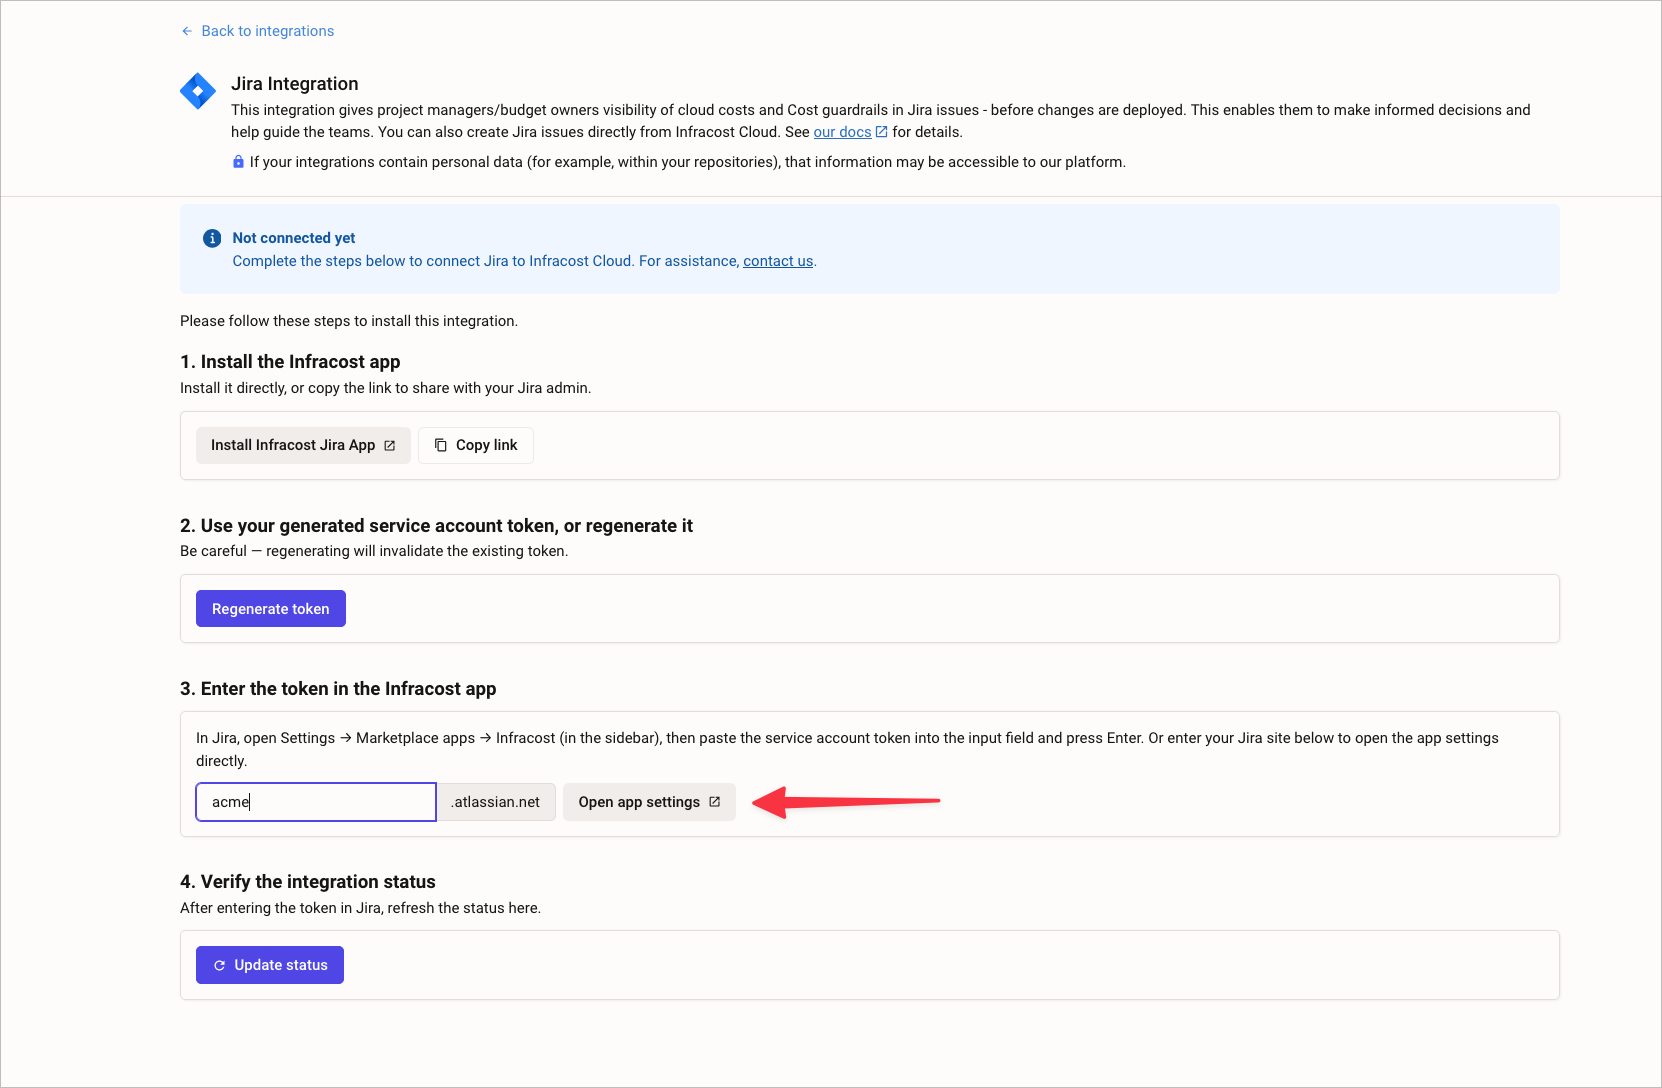The width and height of the screenshot is (1662, 1088).
Task: Click the back arrow icon
Action: (187, 31)
